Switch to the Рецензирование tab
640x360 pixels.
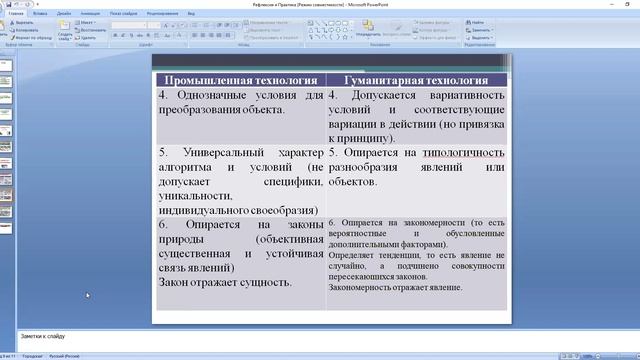[162, 13]
